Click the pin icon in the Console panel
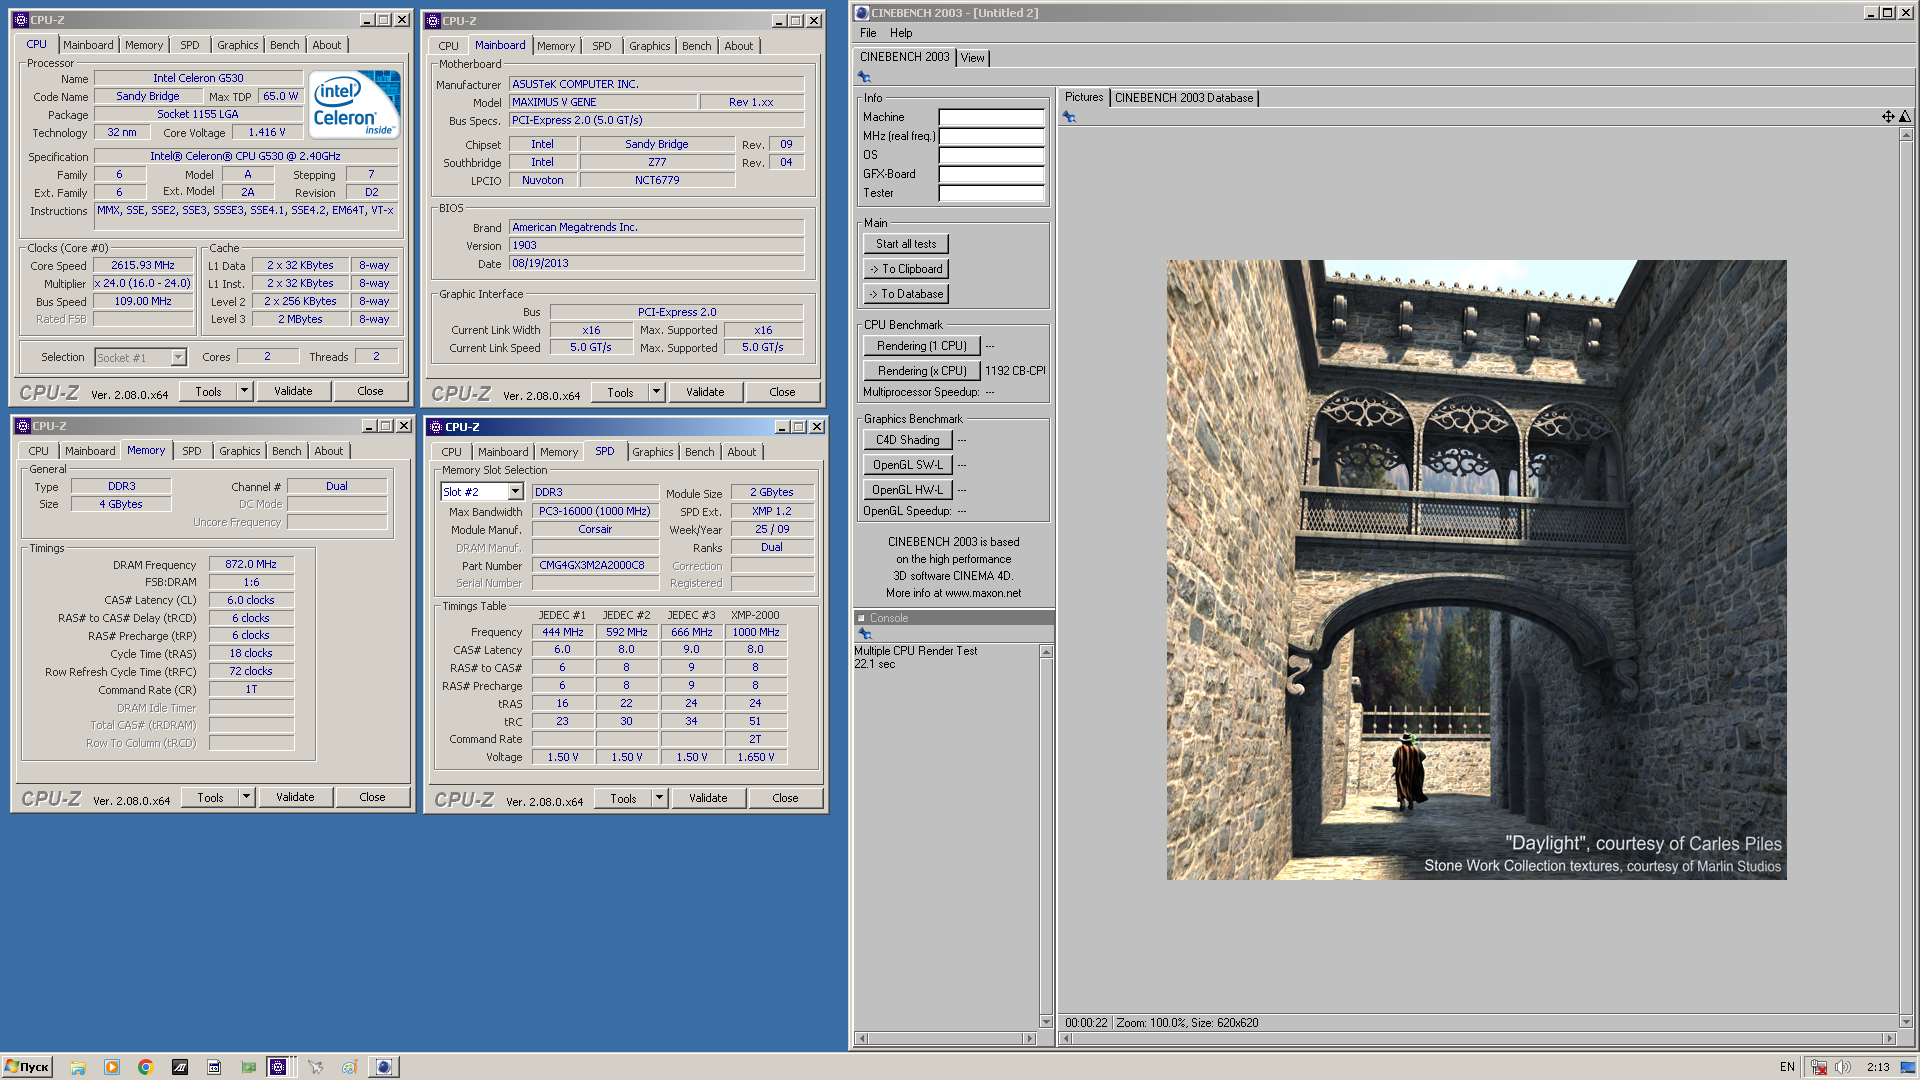This screenshot has width=1920, height=1080. 865,634
